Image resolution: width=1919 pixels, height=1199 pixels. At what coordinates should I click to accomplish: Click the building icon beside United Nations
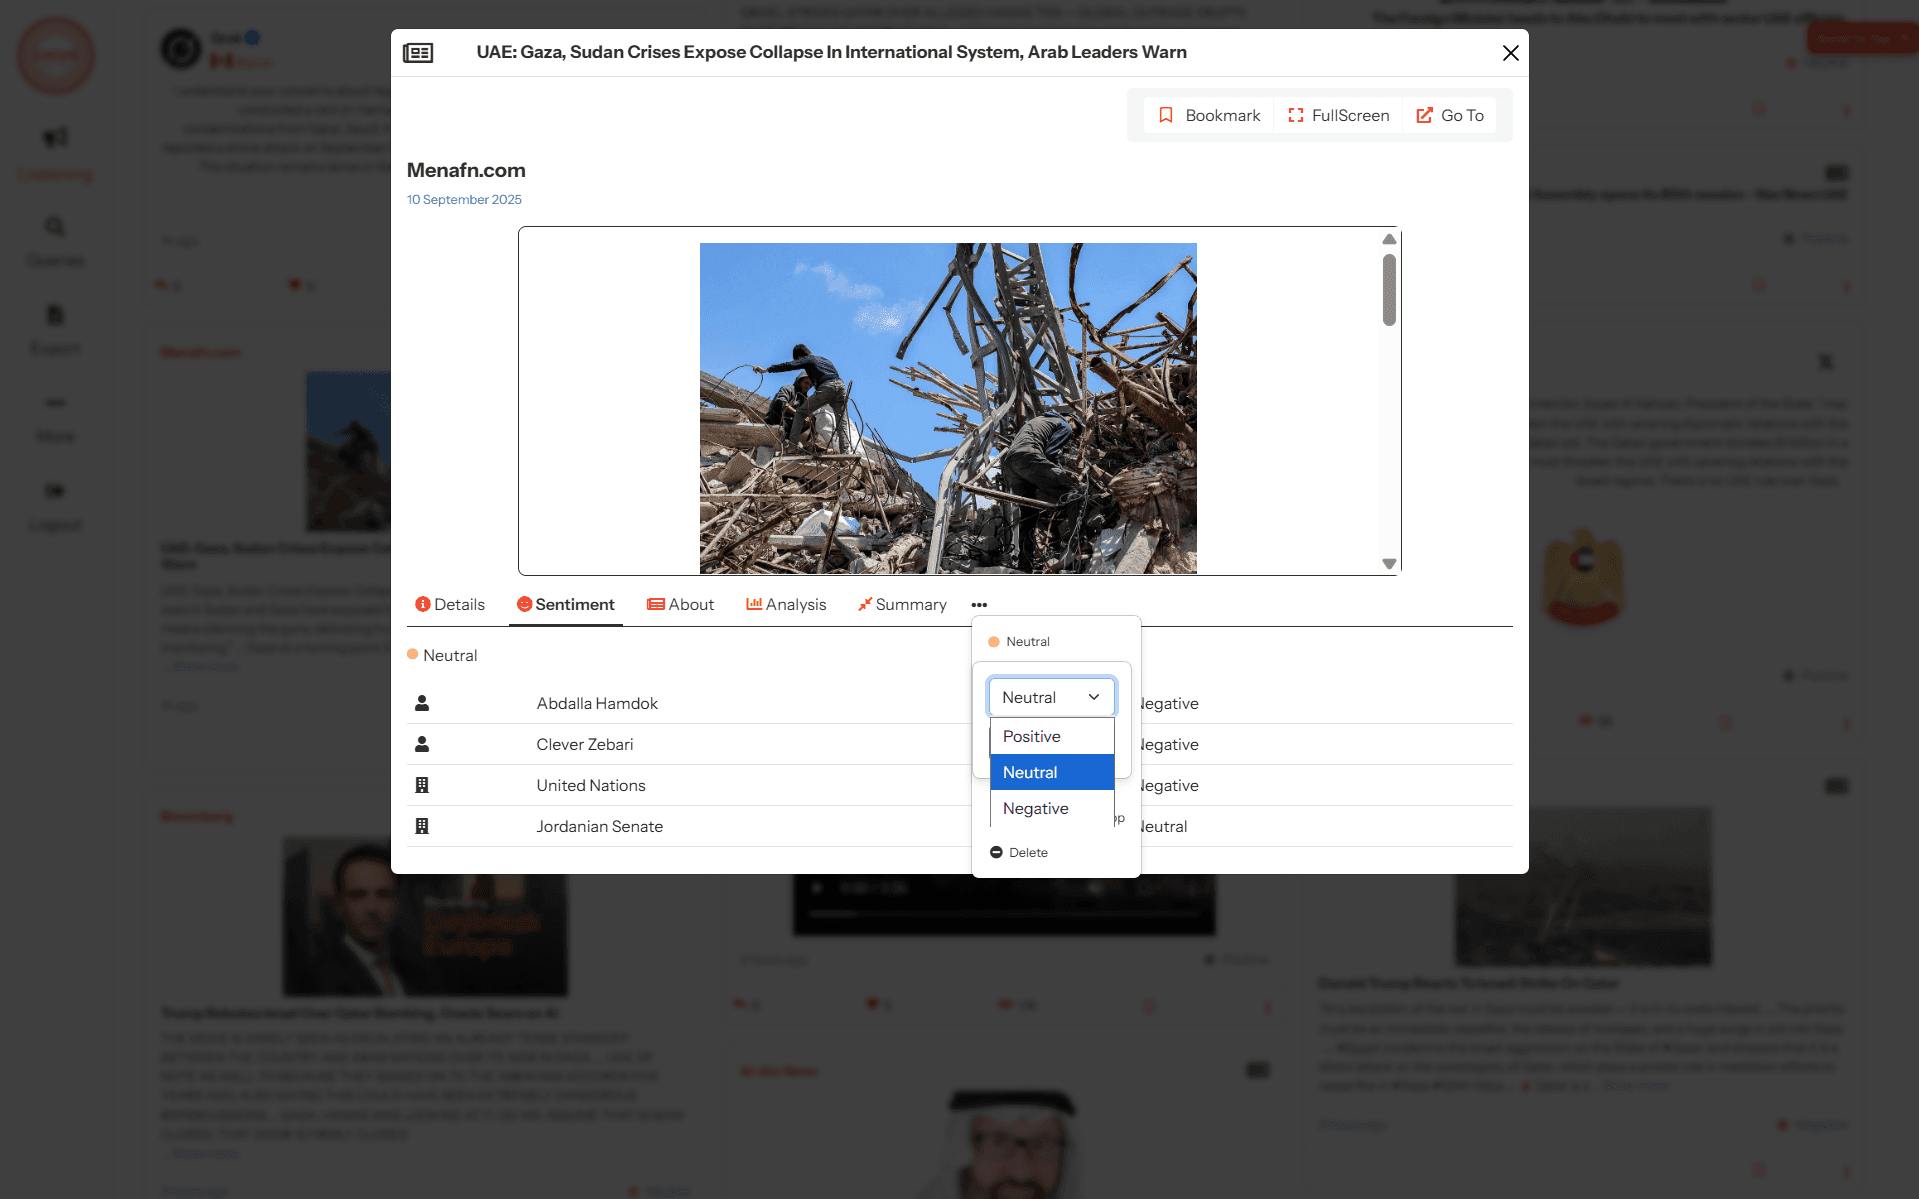(x=422, y=785)
